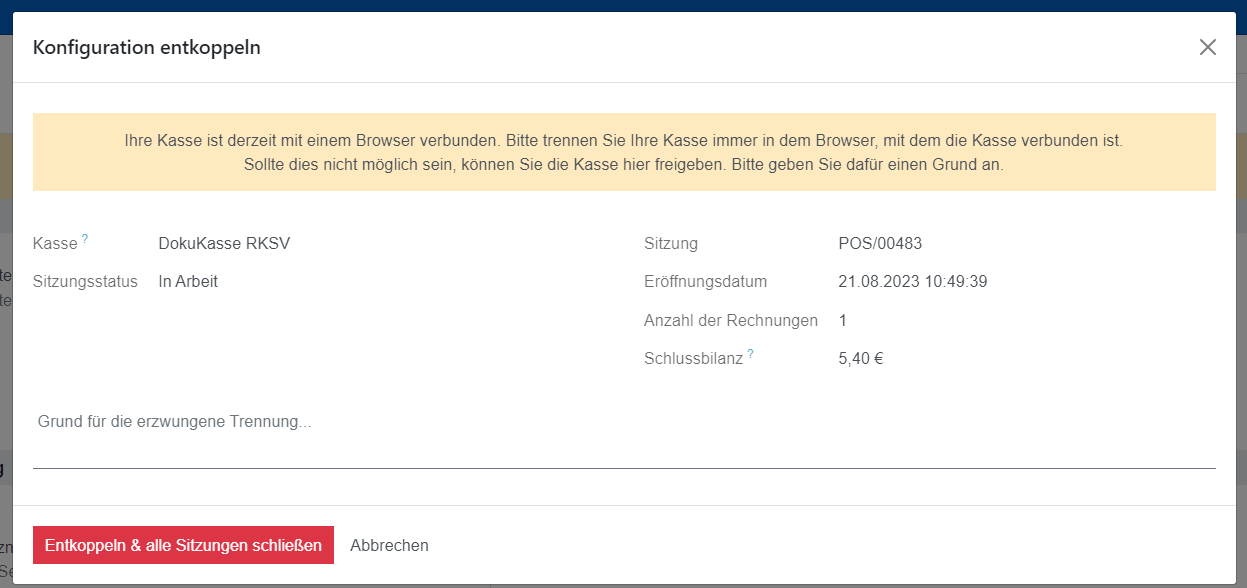Viewport: 1247px width, 588px height.
Task: Click the closing balance value 5,40 €
Action: tap(860, 359)
